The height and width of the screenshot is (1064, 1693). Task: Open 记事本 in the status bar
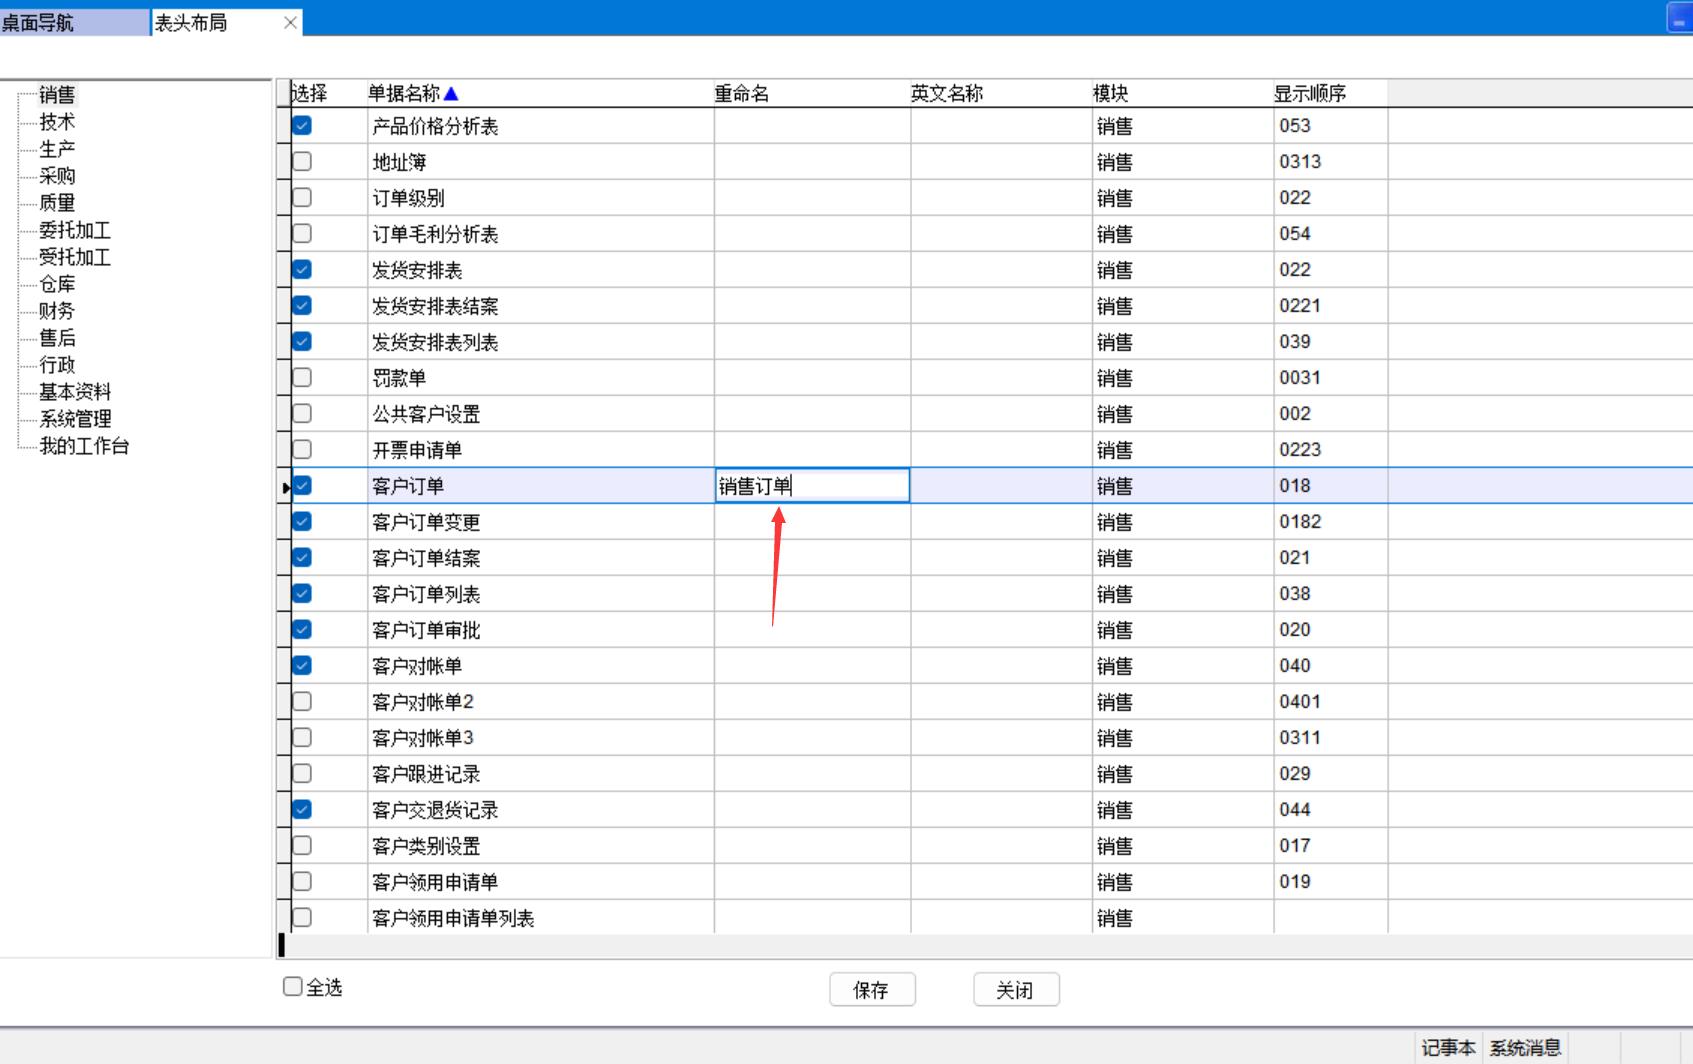(x=1448, y=1047)
